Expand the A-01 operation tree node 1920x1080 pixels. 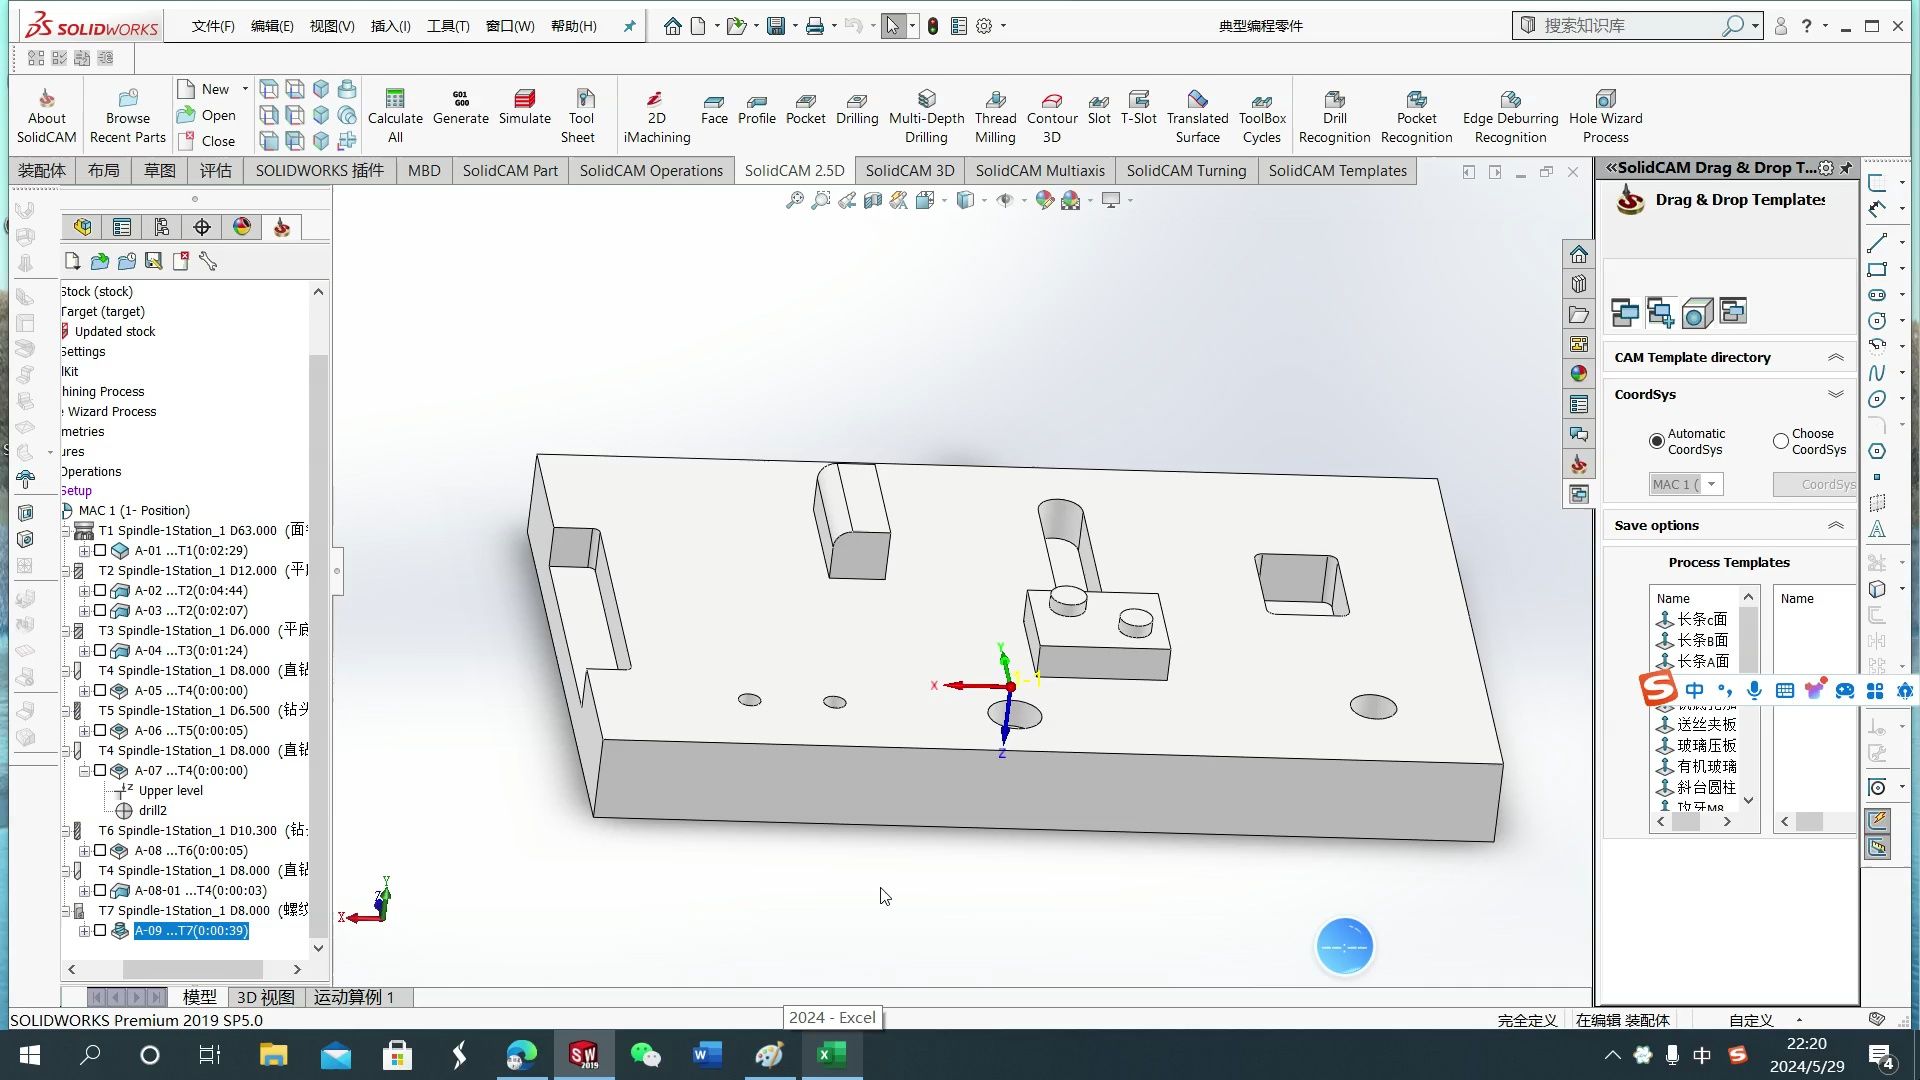pos(85,551)
